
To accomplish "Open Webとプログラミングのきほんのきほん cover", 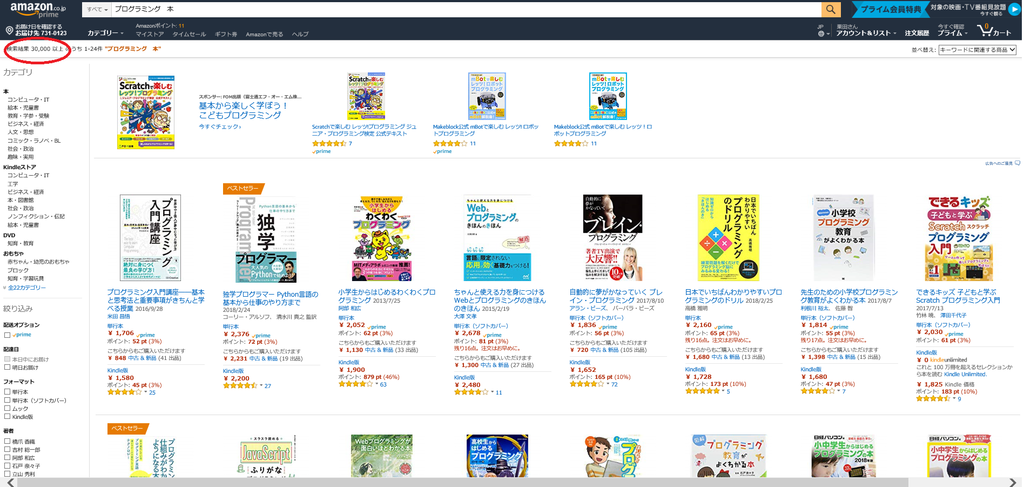I will click(x=497, y=238).
